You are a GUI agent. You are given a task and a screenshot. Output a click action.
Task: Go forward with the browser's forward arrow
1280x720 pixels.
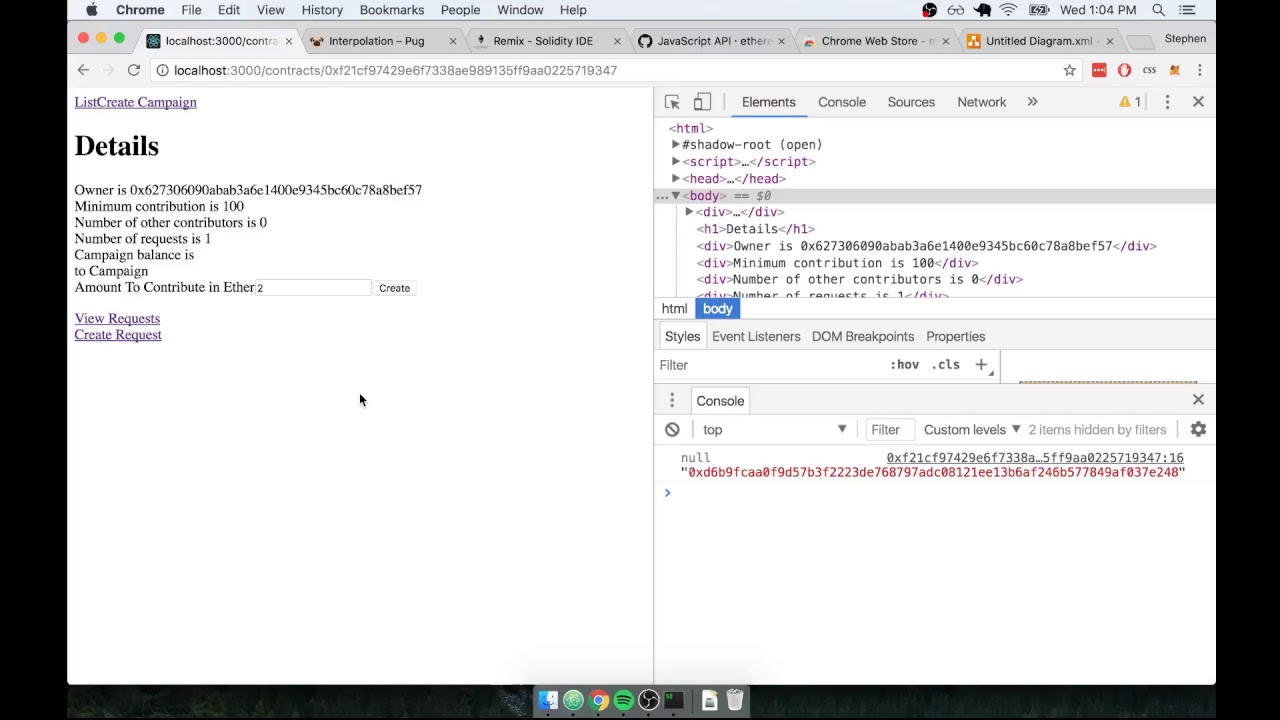pos(108,70)
